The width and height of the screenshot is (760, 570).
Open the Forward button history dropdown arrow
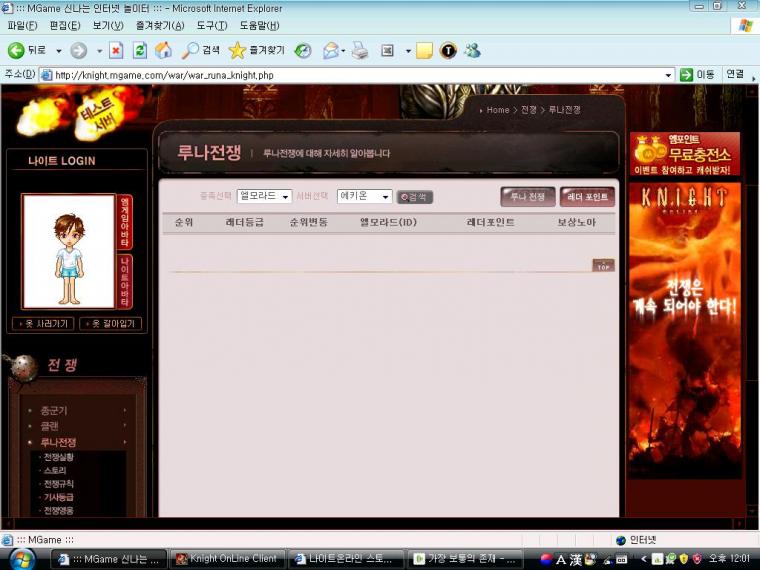99,51
